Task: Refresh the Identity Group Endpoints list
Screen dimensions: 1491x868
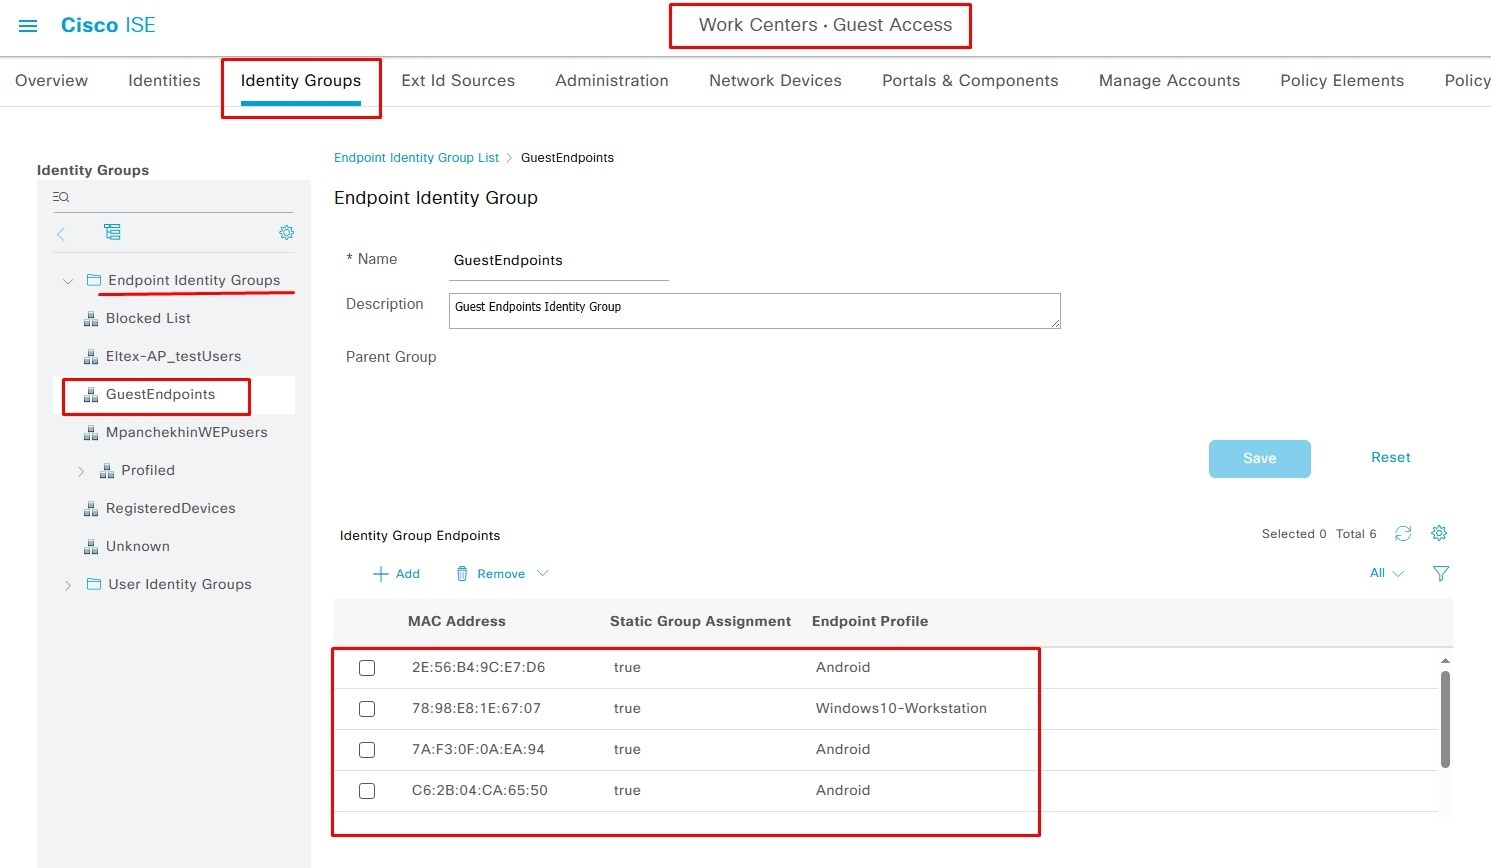Action: 1403,534
